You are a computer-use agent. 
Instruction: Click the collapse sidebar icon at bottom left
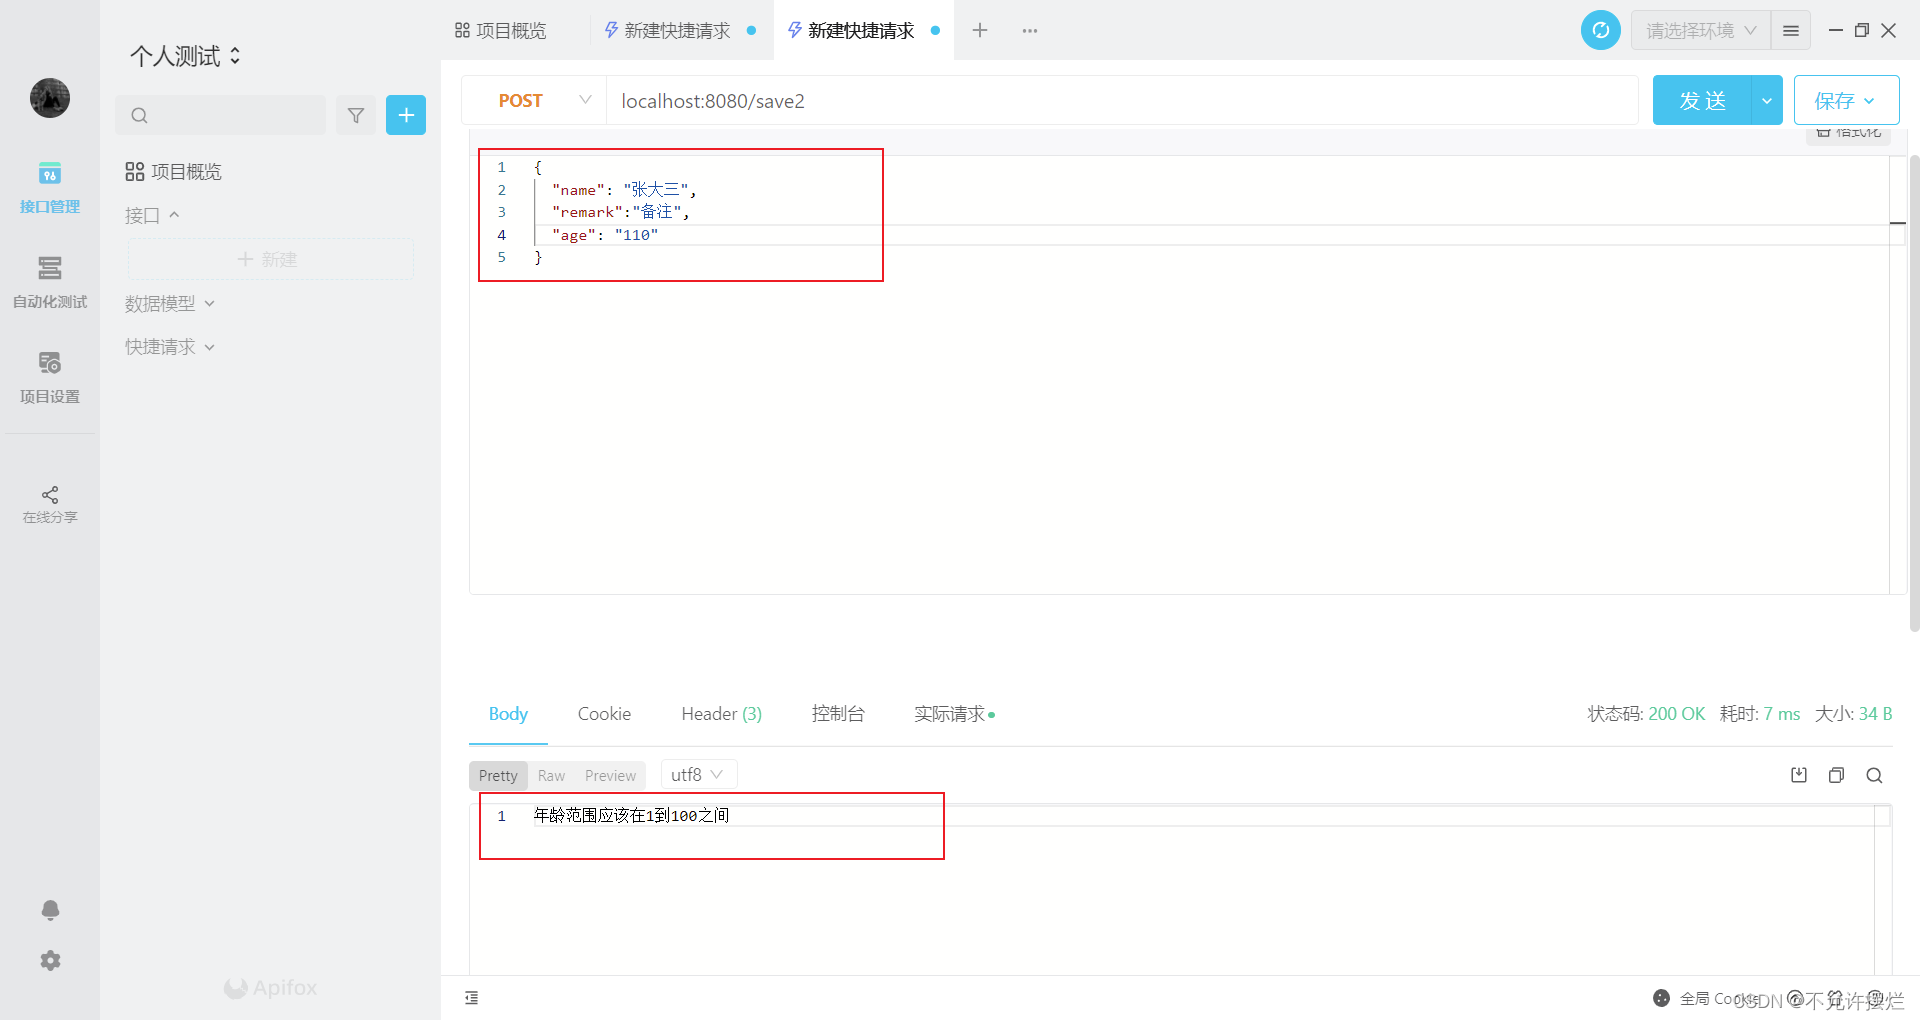coord(472,998)
